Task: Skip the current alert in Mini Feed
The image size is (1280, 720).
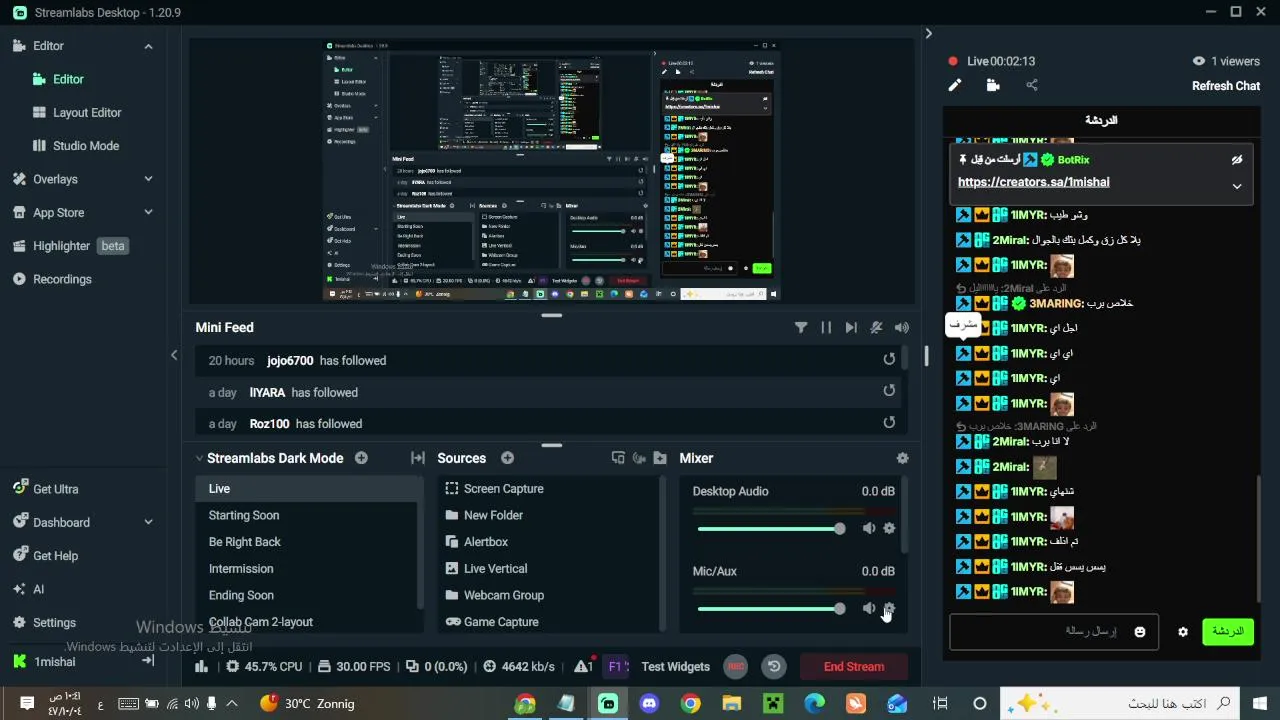Action: click(x=851, y=327)
